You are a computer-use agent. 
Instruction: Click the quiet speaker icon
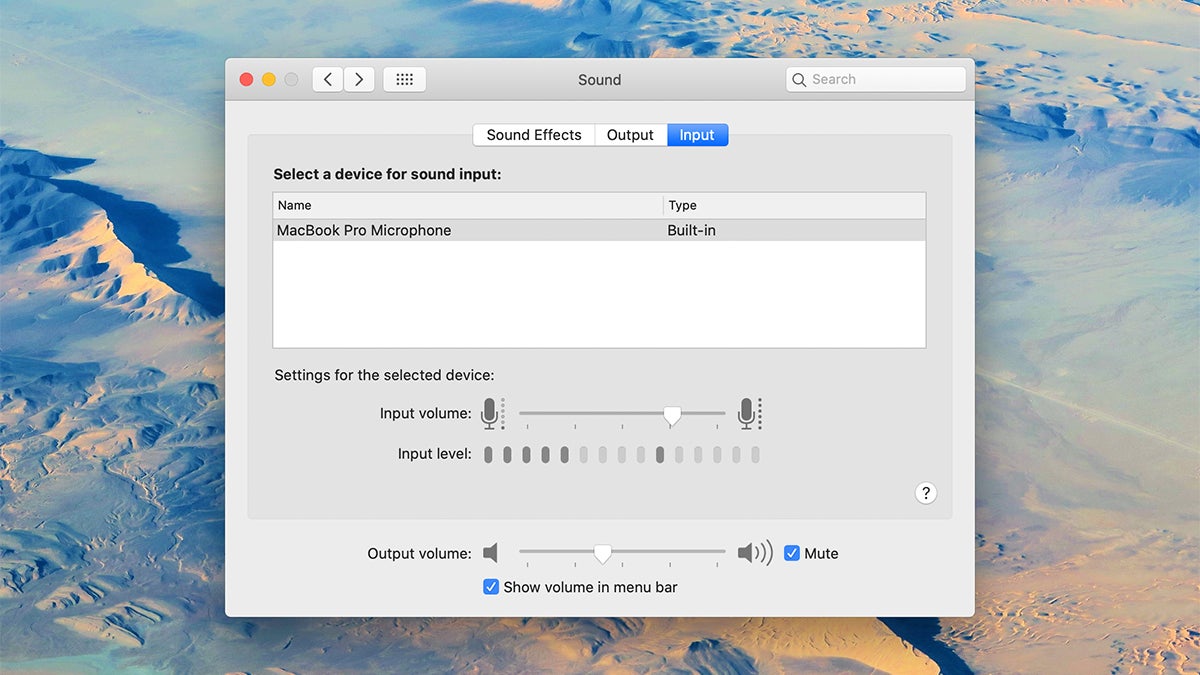point(491,551)
